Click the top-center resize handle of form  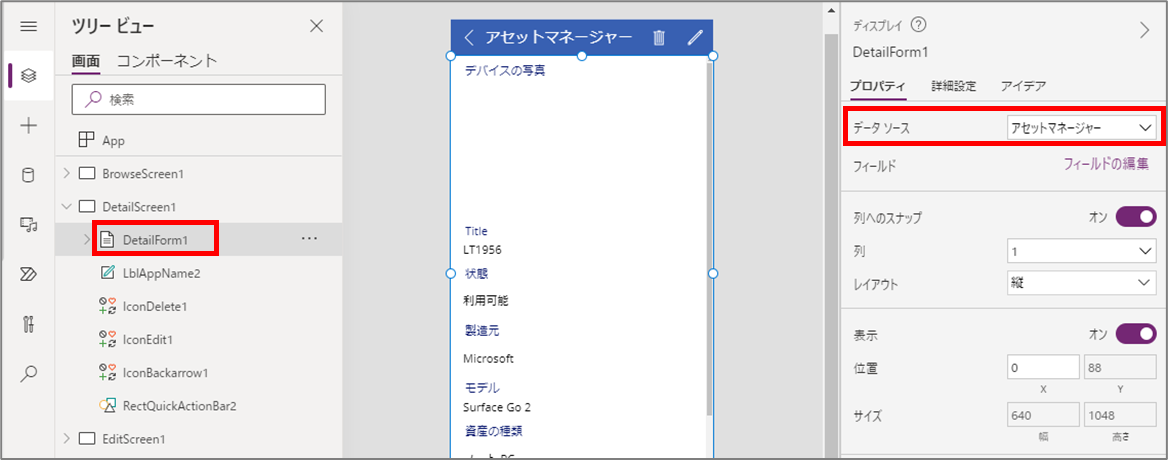point(582,56)
